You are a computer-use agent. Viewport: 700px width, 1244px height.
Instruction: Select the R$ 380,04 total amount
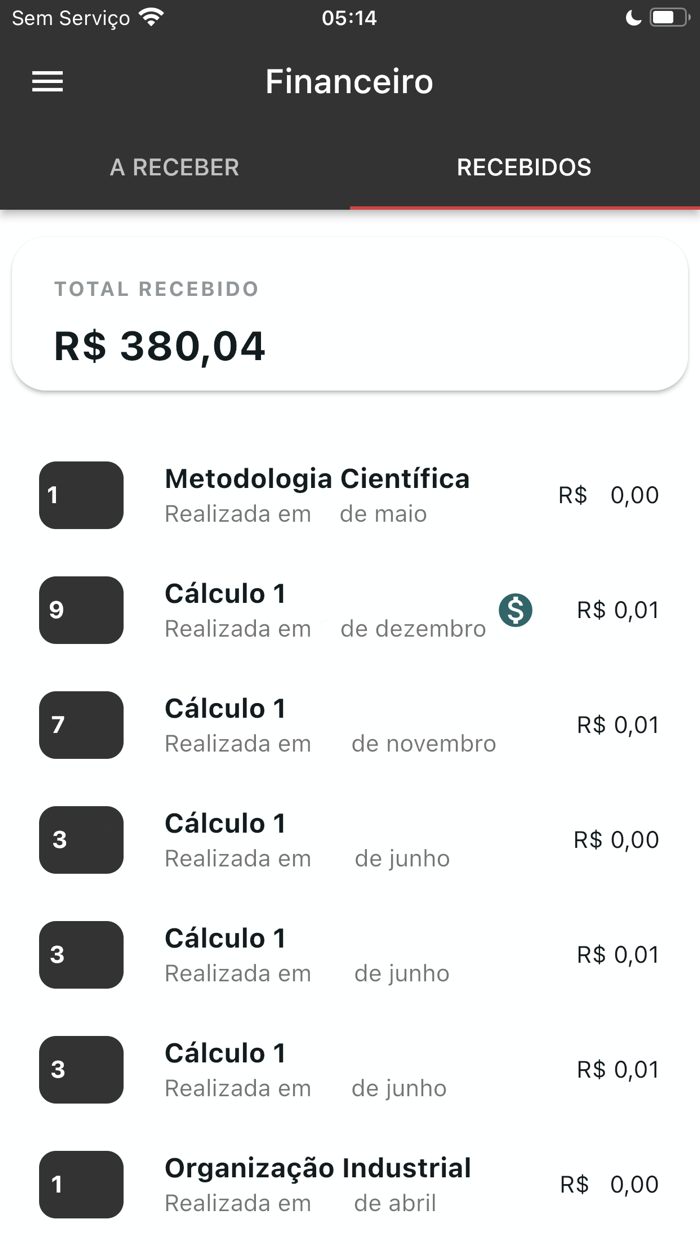[x=160, y=345]
